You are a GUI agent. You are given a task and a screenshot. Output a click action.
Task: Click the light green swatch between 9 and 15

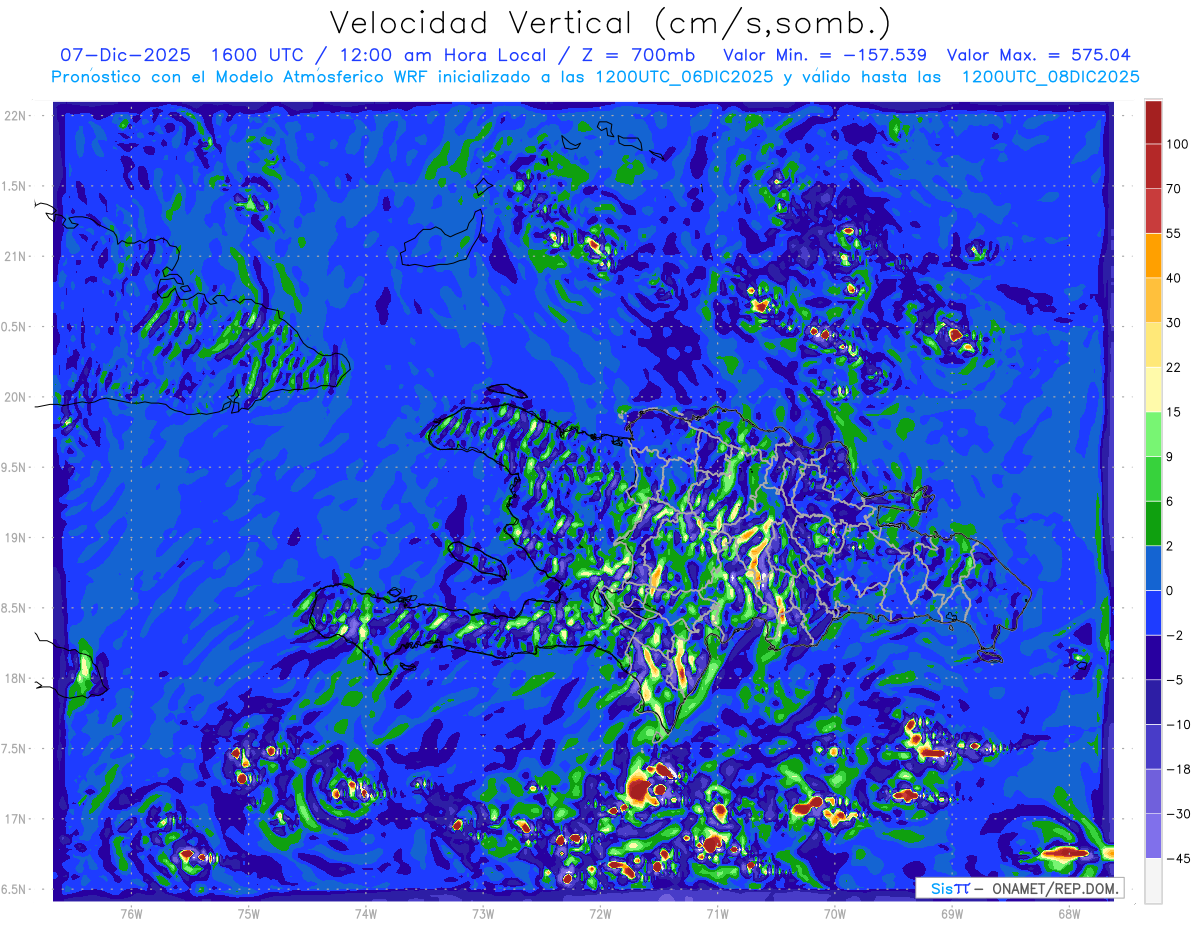[x=1153, y=434]
